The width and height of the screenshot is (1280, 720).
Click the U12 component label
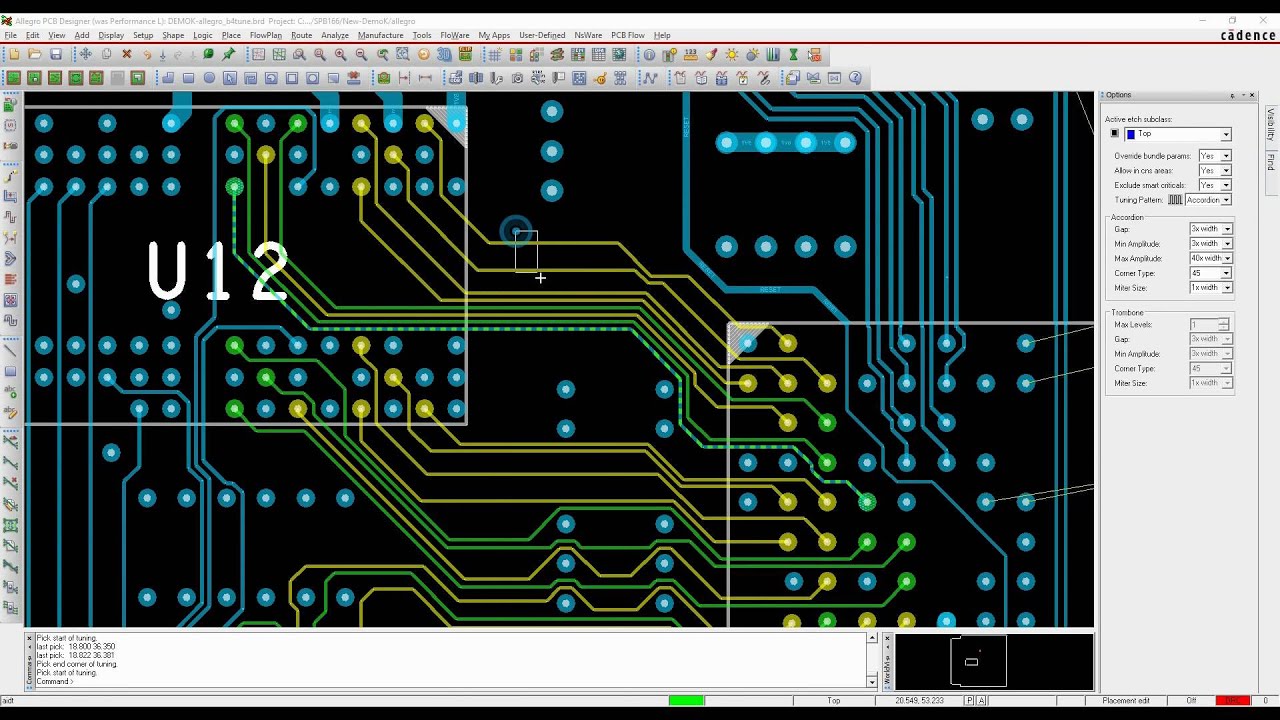tap(218, 271)
